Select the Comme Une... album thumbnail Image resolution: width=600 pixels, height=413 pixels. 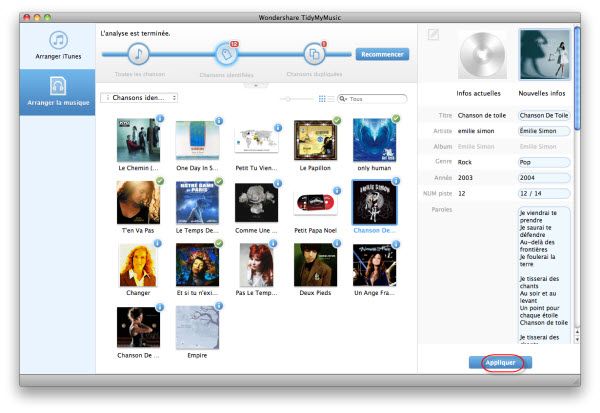click(x=256, y=202)
